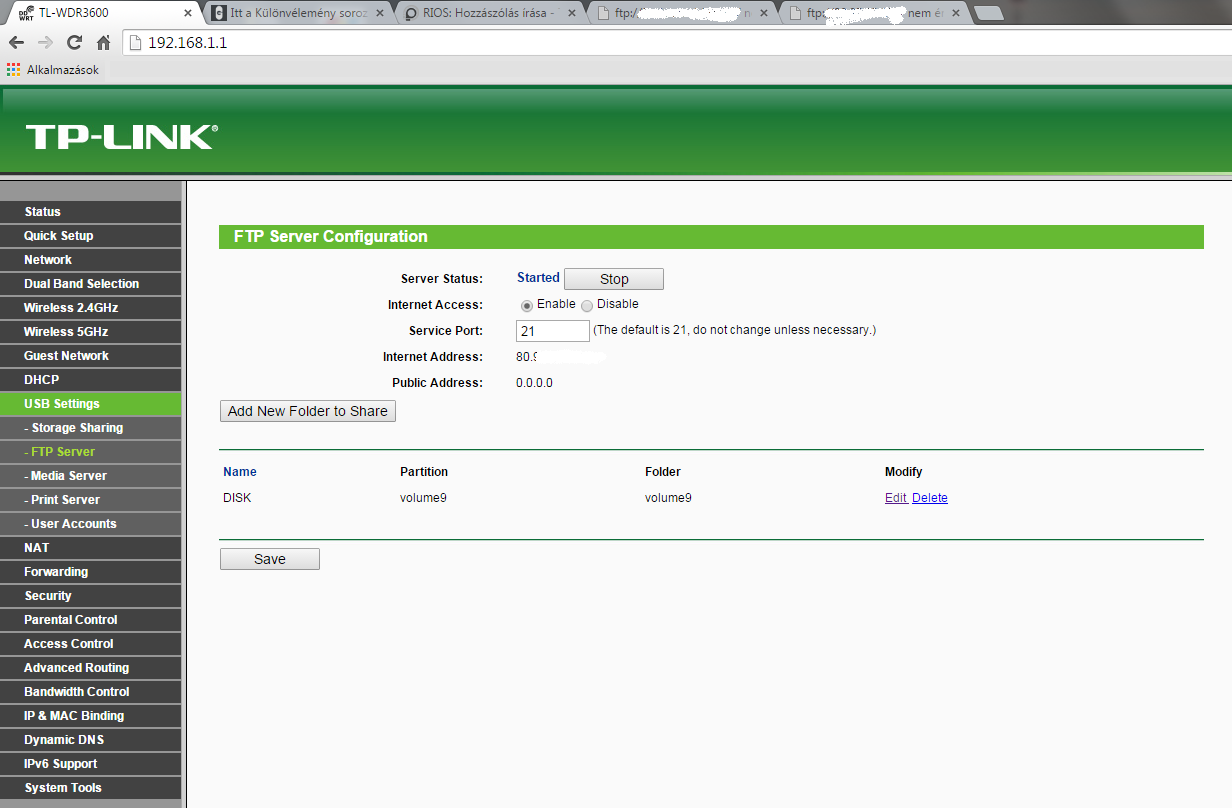This screenshot has height=808, width=1232.
Task: Open IPv6 Support menu
Action: (91, 764)
